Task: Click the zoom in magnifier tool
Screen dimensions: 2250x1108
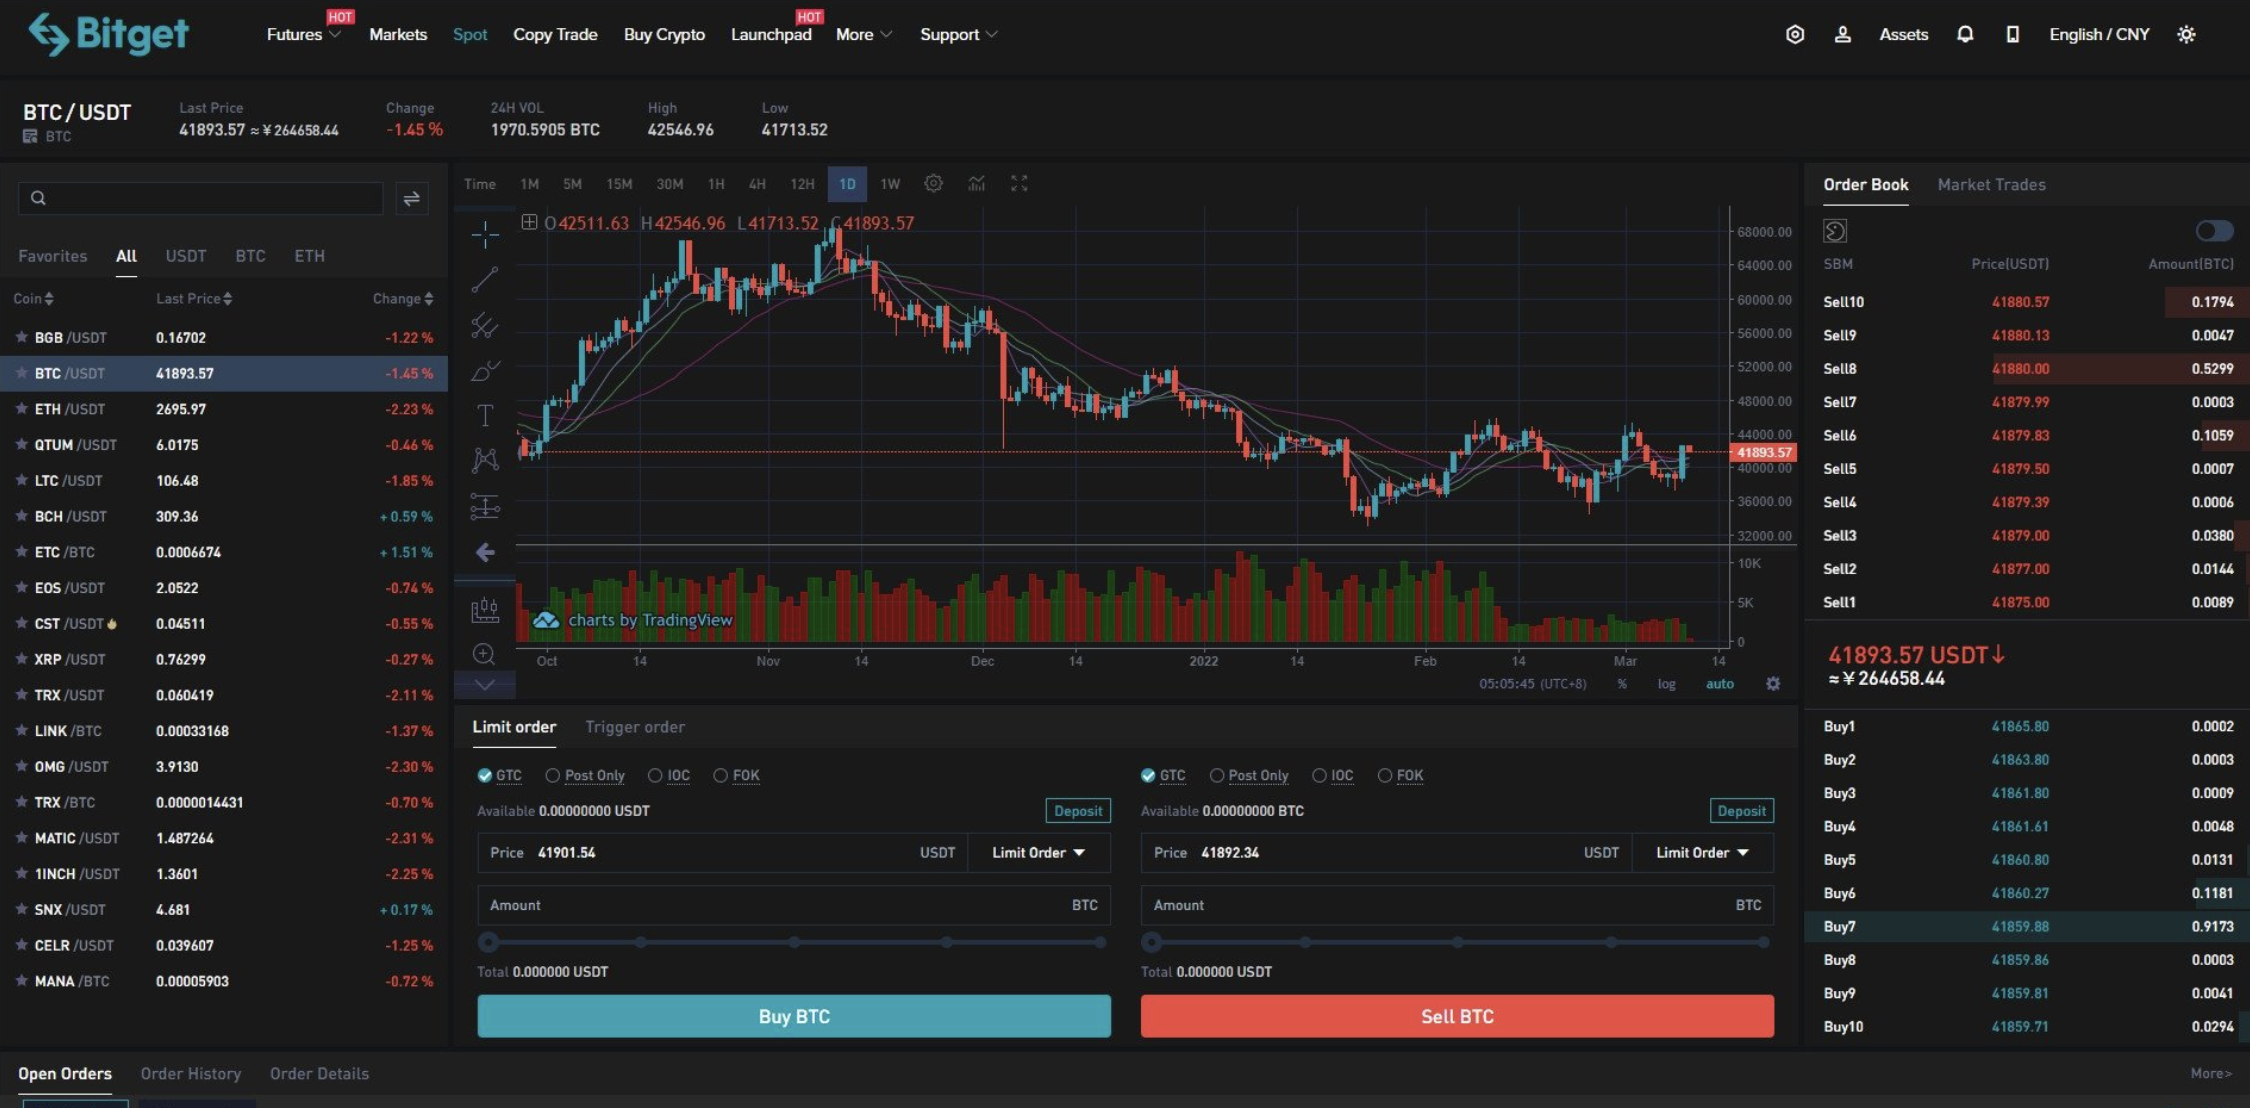Action: (484, 654)
